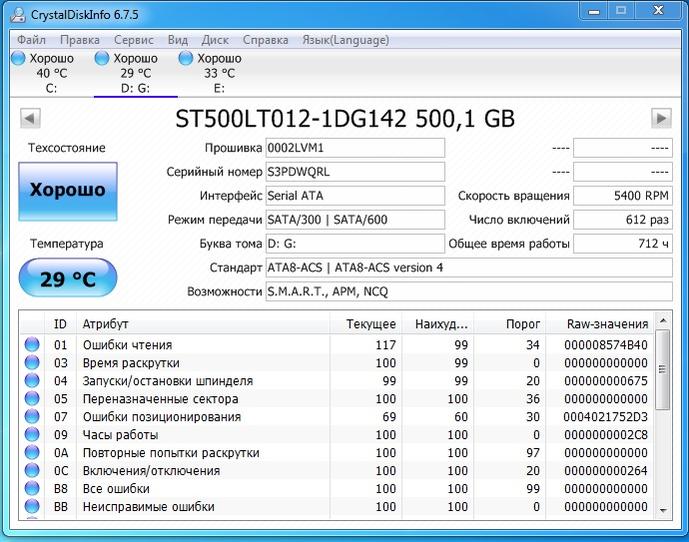This screenshot has height=542, width=689.
Task: Select the Ошибки чтения attribute text
Action: coord(127,345)
